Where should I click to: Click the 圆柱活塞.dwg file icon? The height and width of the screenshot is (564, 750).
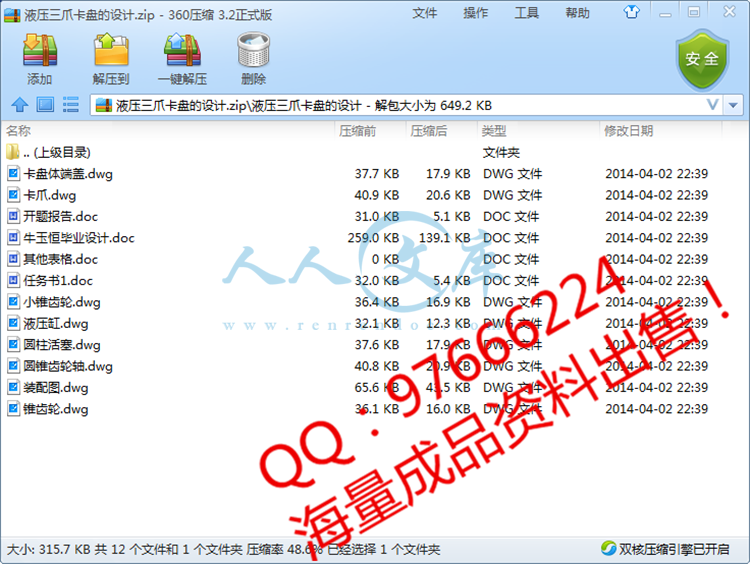click(13, 344)
